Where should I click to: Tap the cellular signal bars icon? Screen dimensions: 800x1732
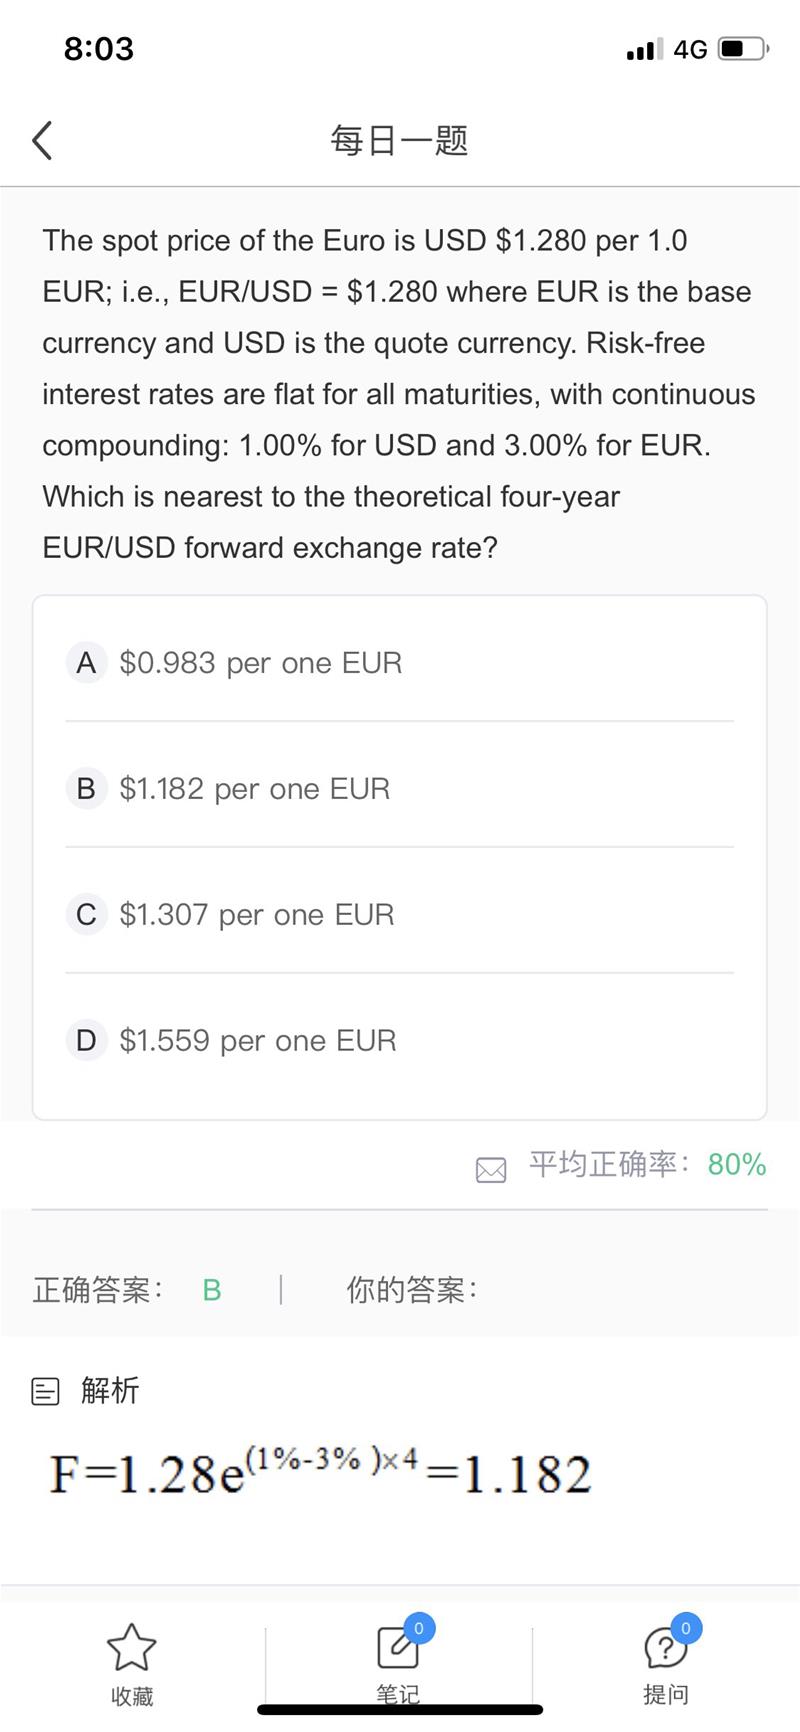[x=644, y=49]
